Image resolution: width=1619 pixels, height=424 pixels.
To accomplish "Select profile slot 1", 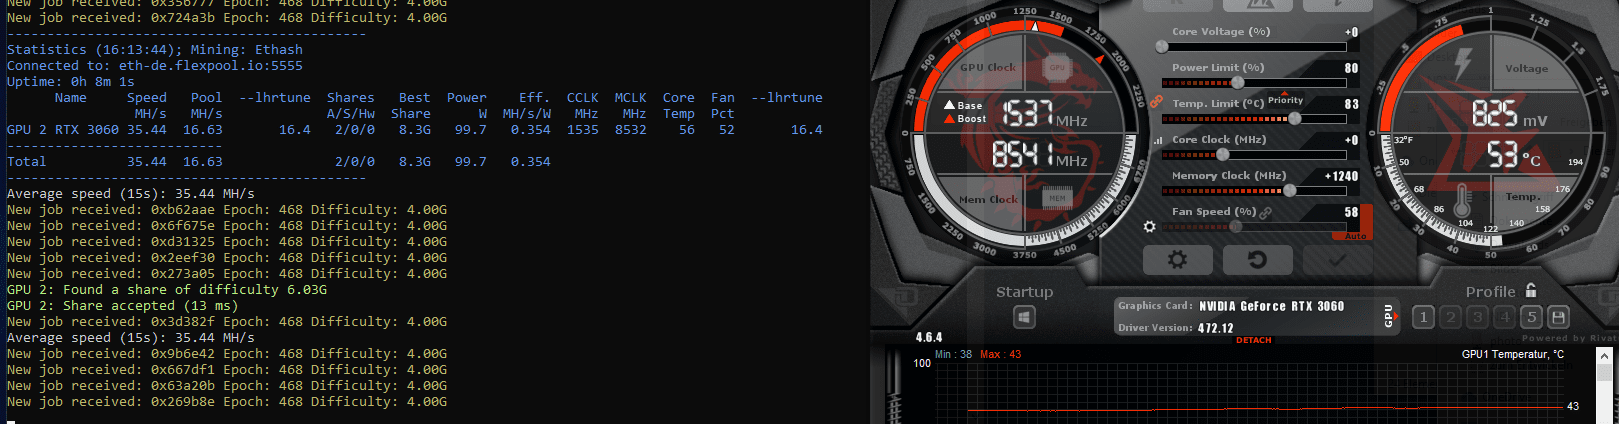I will point(1423,317).
